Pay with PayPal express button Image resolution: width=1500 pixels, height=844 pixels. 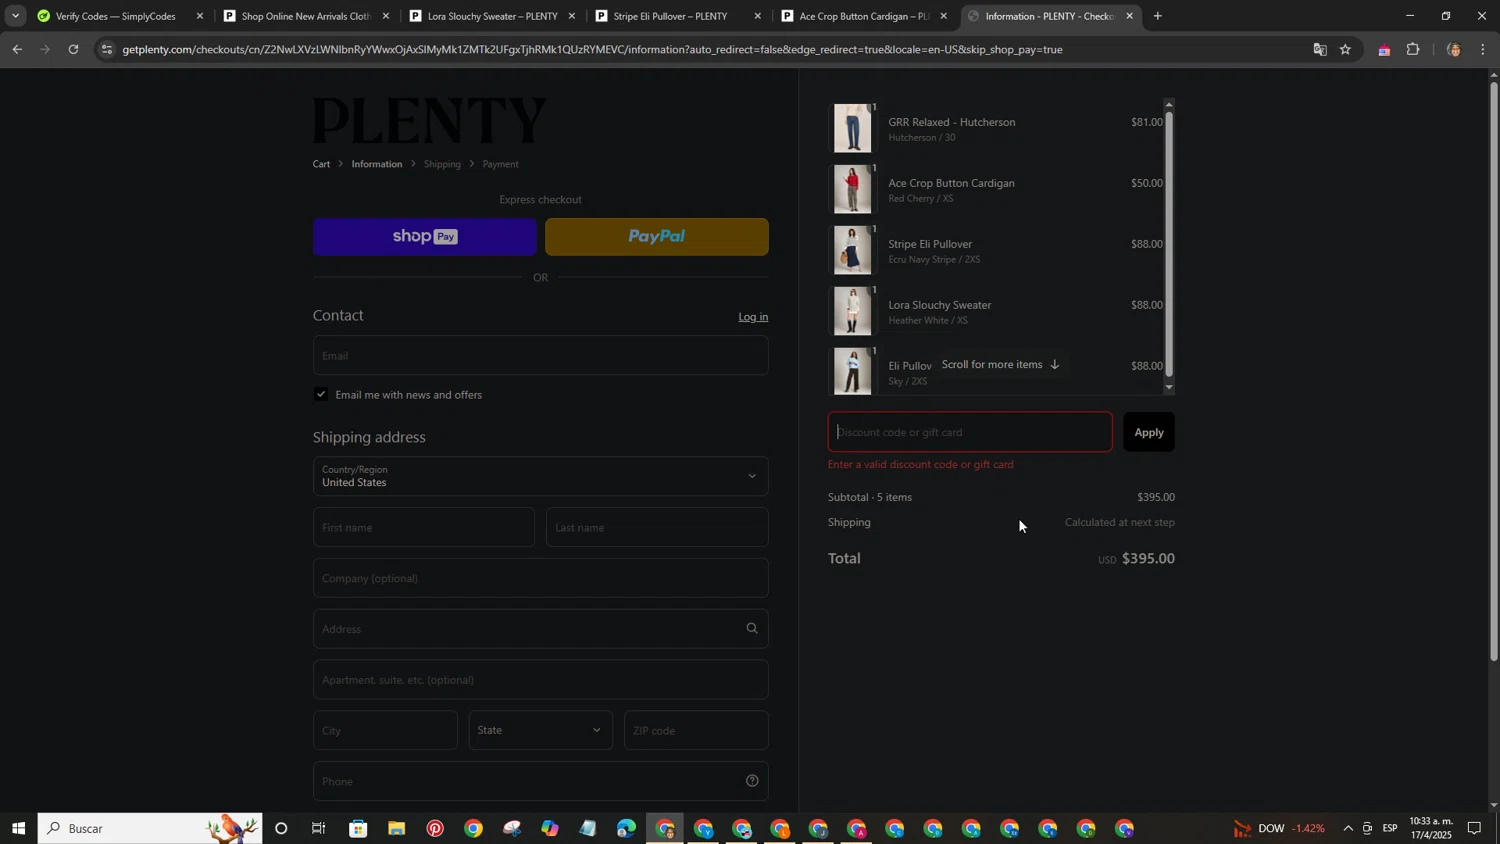tap(657, 237)
